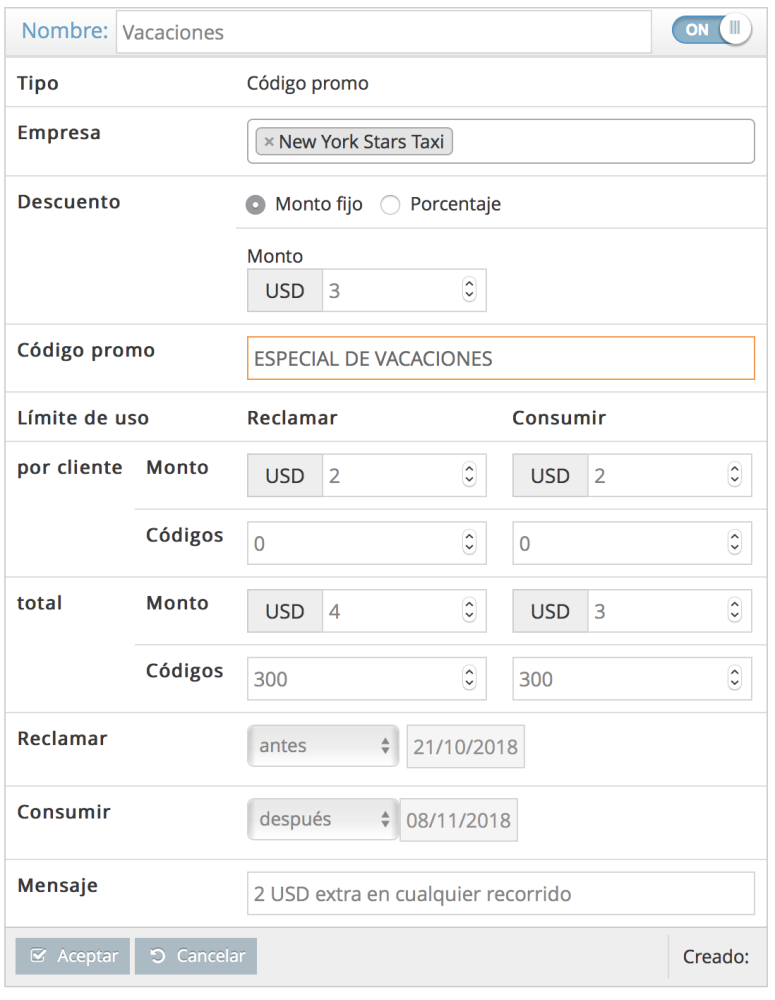Select the Monto fijo radio button
The width and height of the screenshot is (775, 1000).
click(x=256, y=205)
